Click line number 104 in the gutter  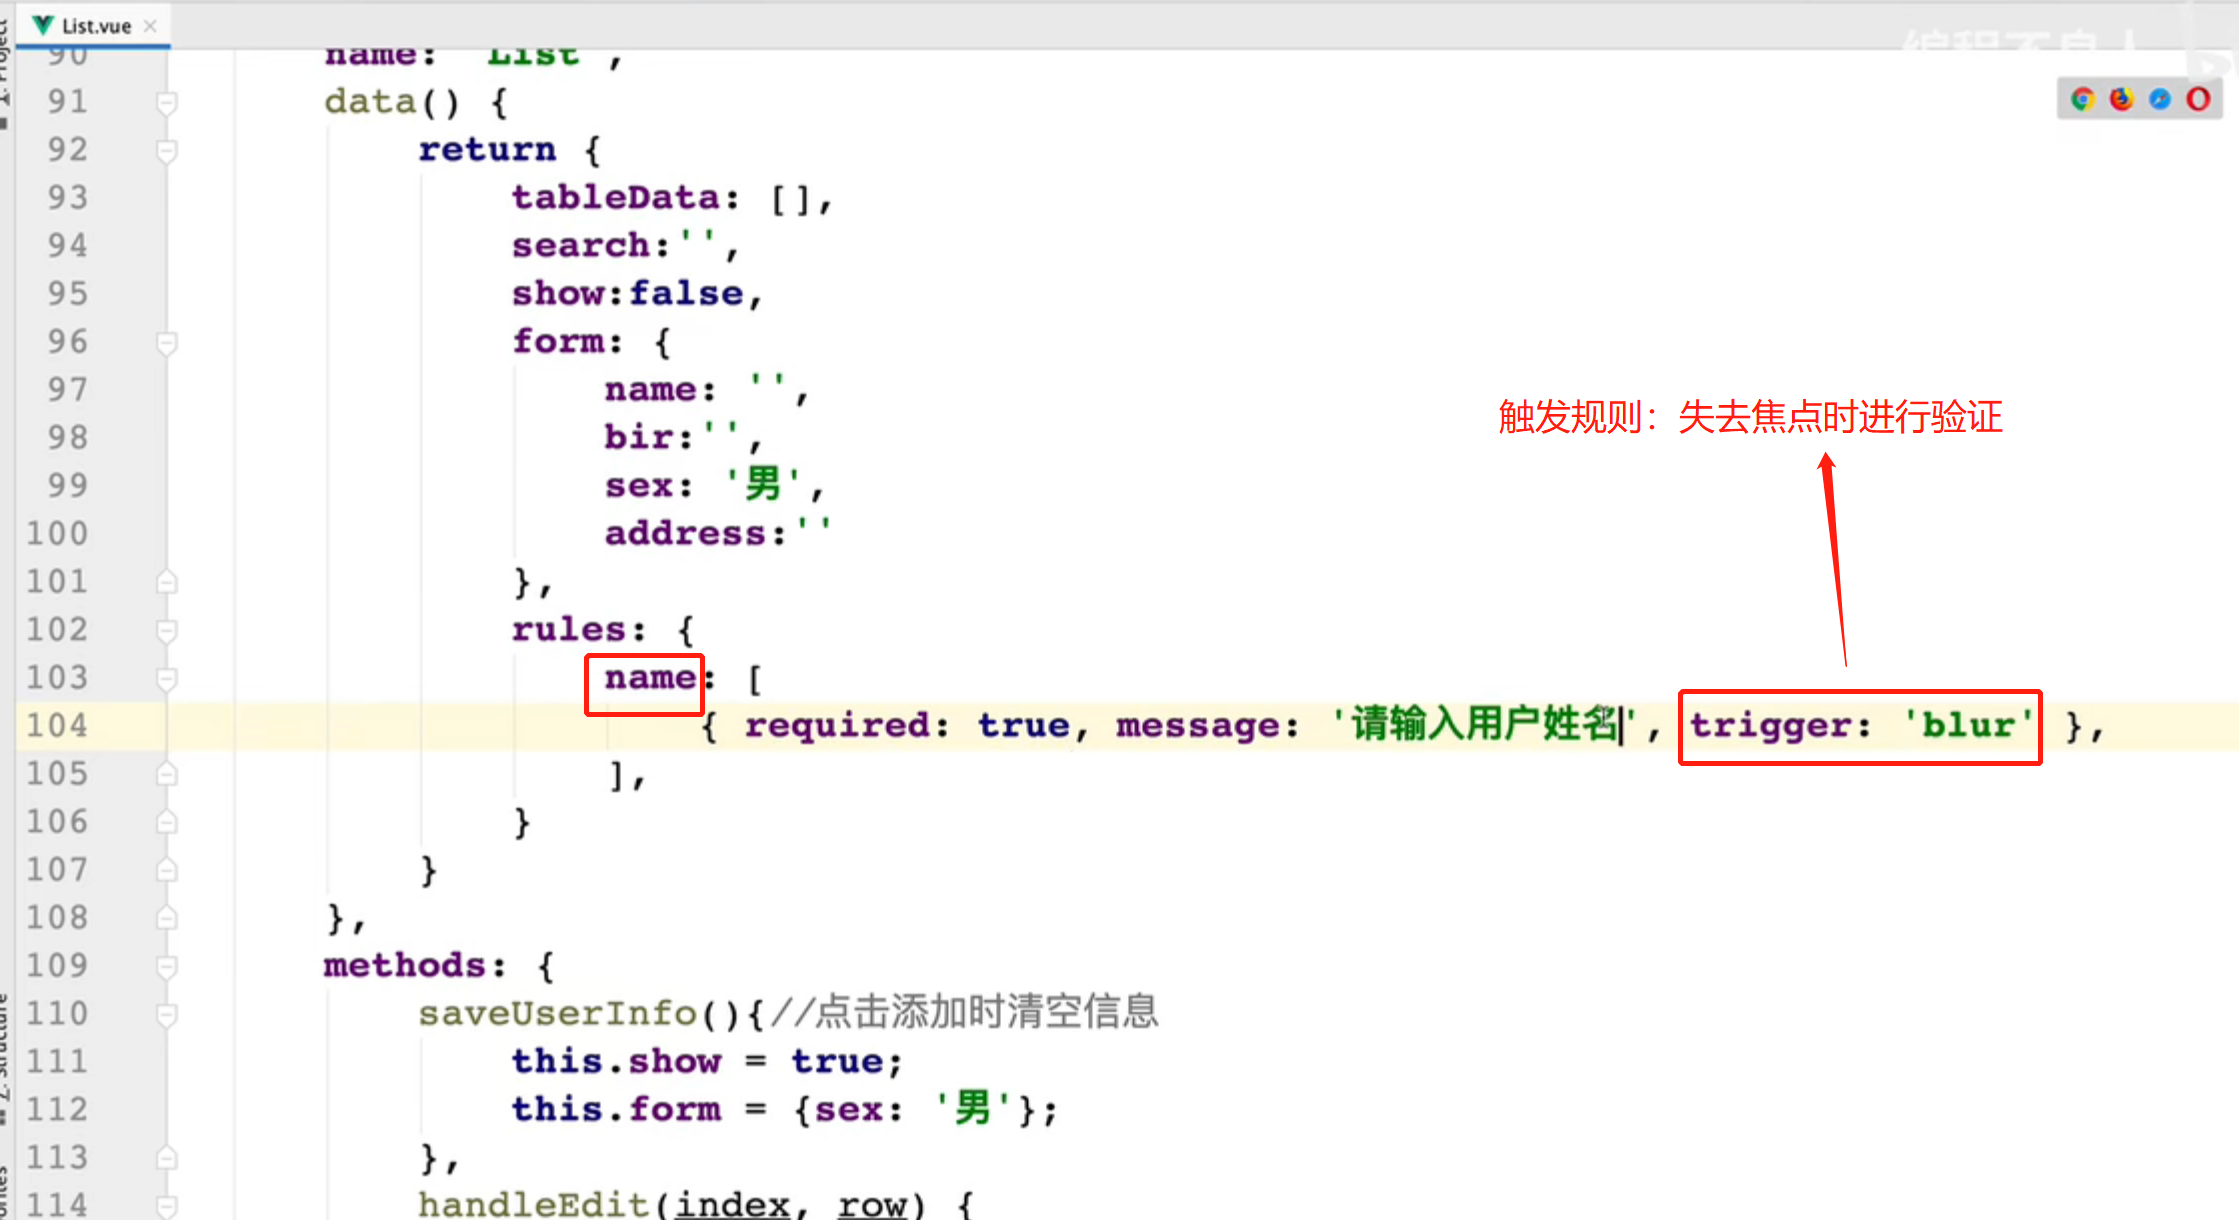click(57, 725)
